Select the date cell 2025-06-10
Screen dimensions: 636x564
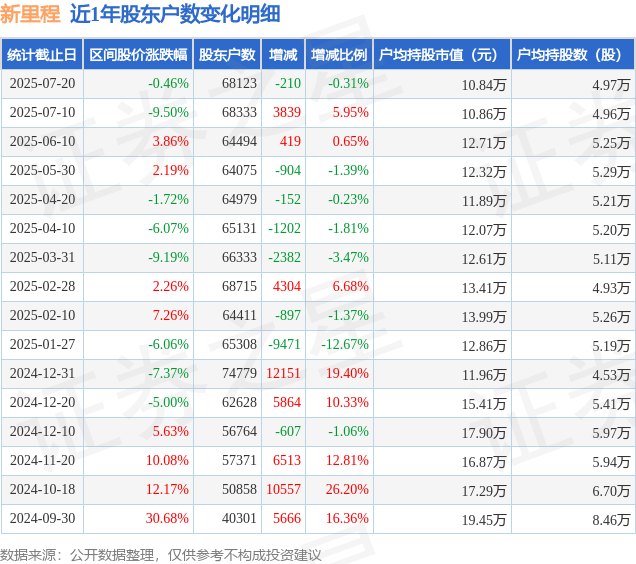coord(43,141)
